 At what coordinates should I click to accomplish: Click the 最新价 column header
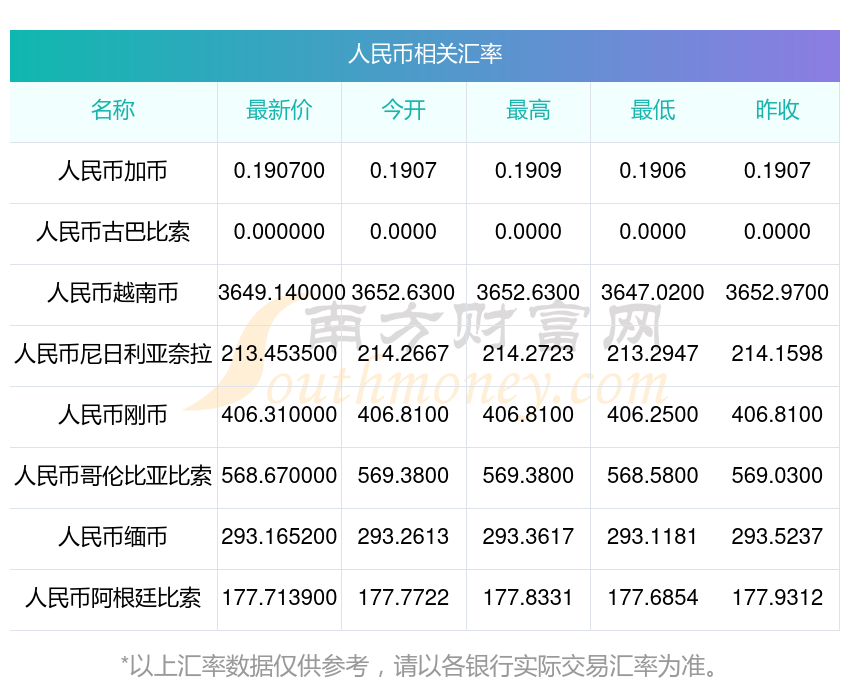click(279, 110)
